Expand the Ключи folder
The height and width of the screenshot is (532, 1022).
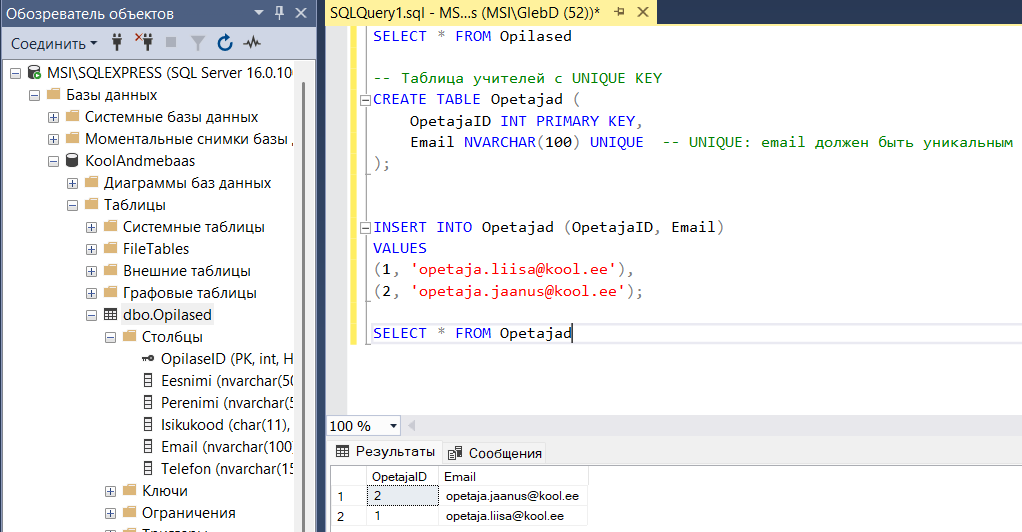[110, 492]
